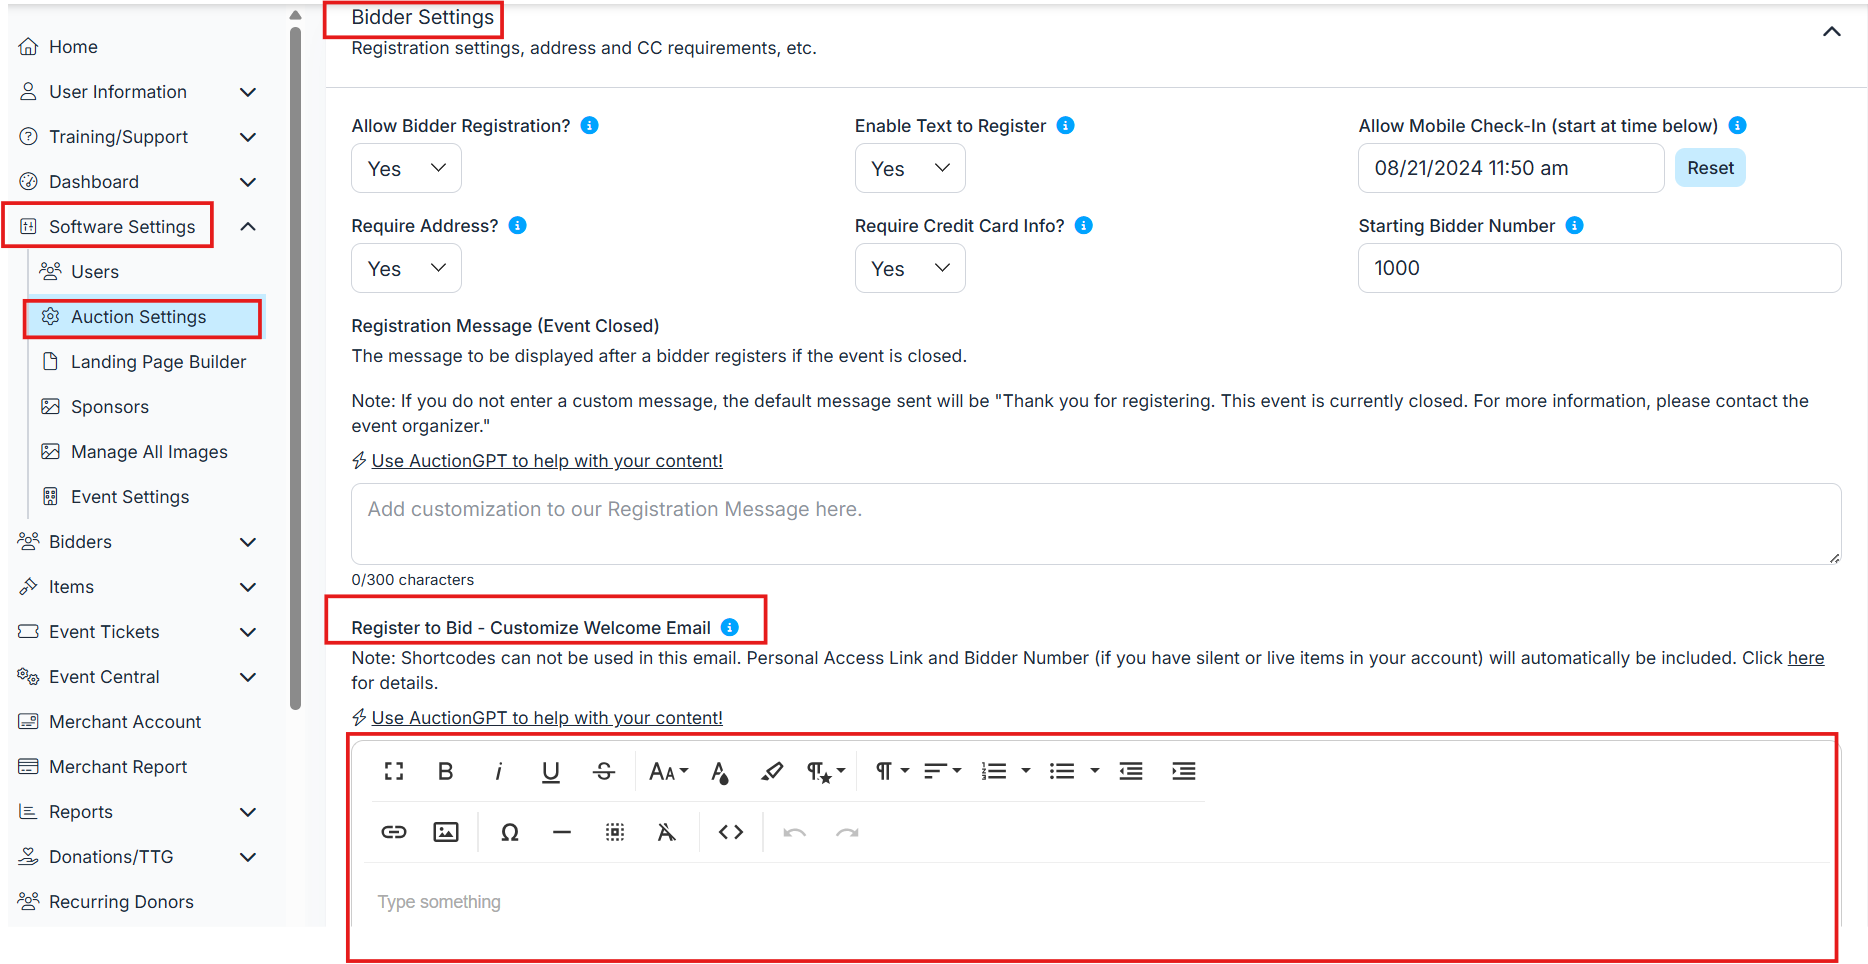Screen dimensions: 1868x964
Task: Open the text color picker
Action: tap(719, 771)
